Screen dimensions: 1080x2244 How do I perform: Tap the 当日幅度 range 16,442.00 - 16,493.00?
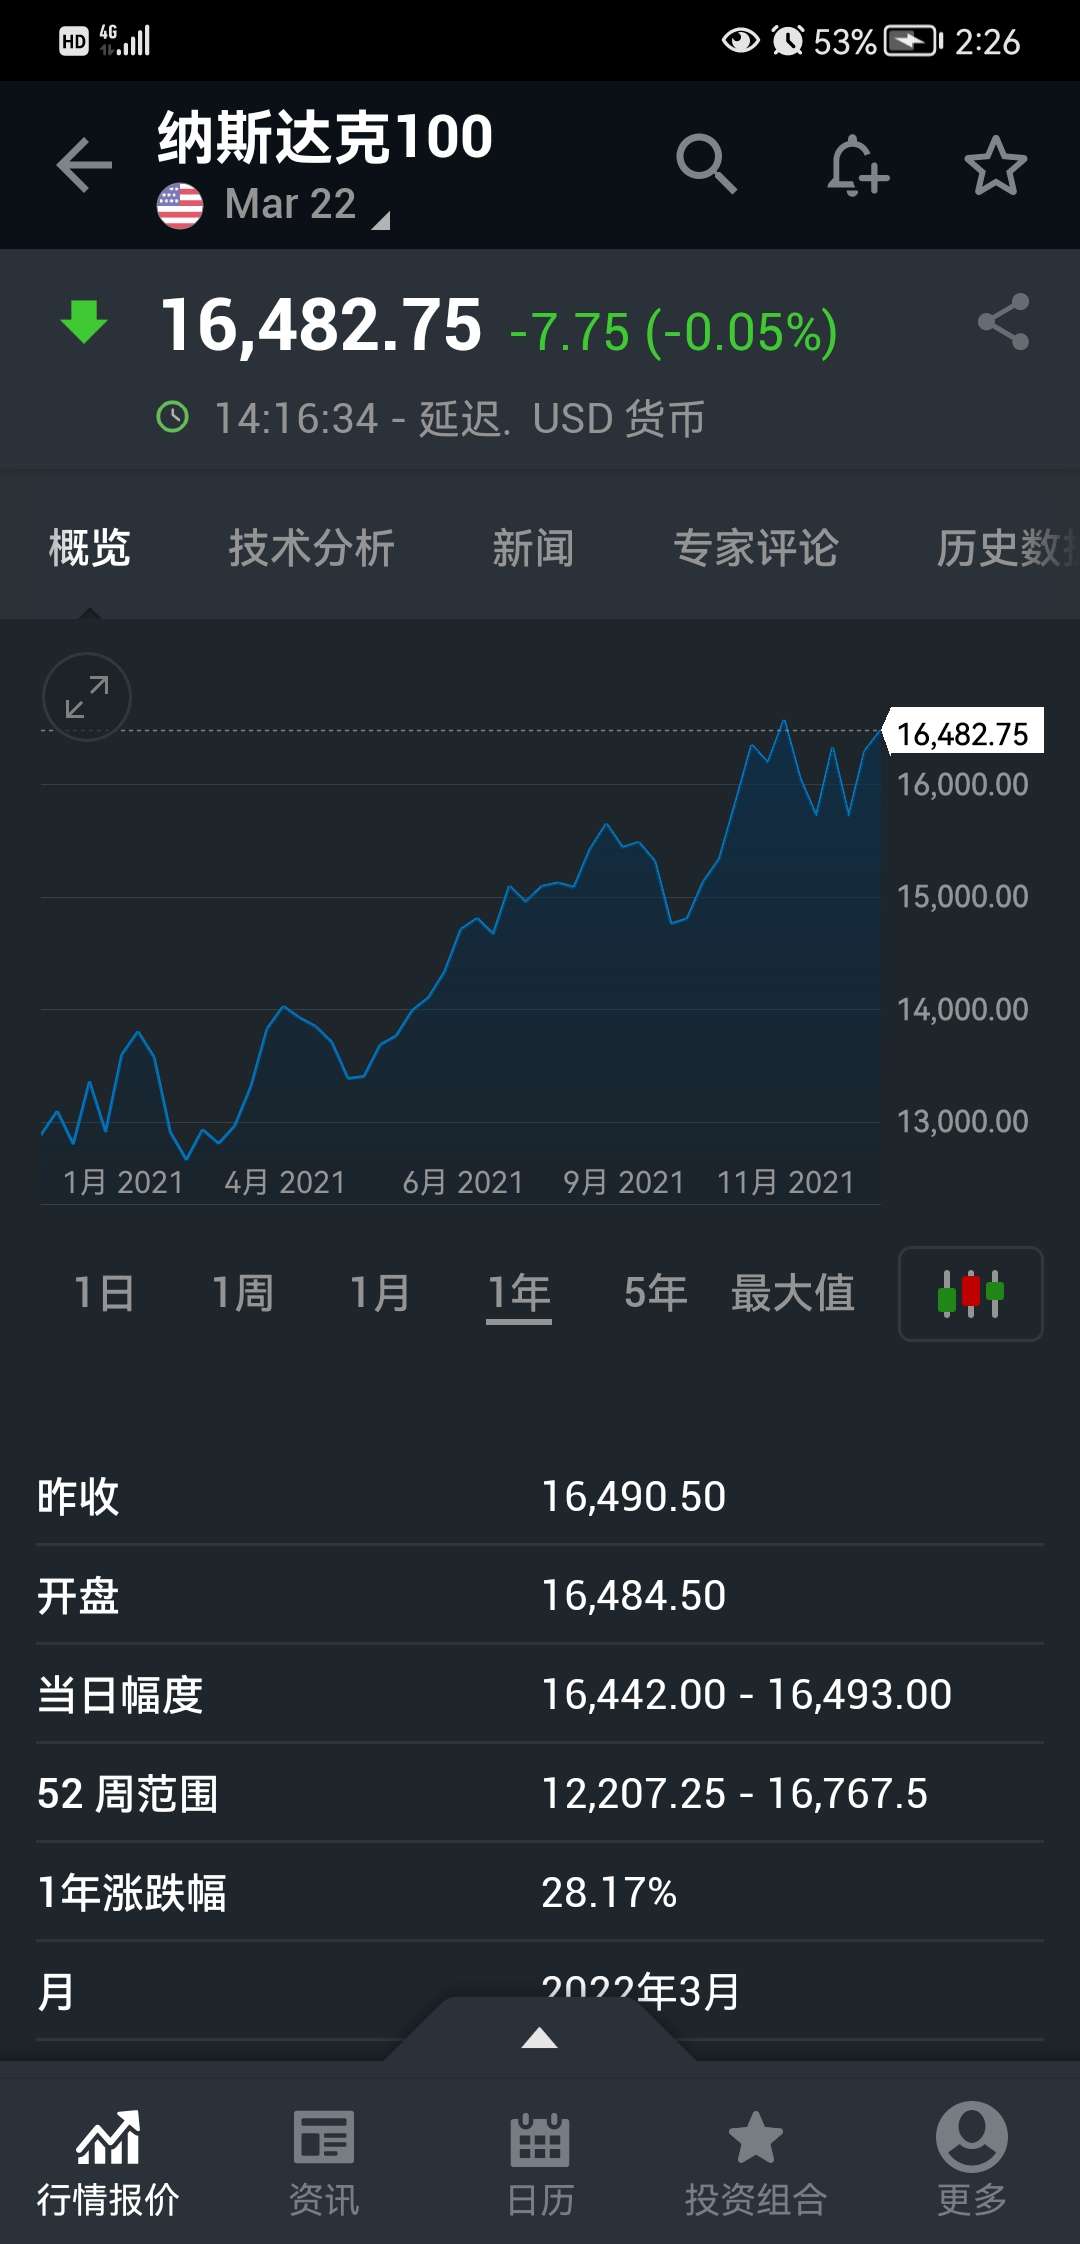[x=747, y=1695]
